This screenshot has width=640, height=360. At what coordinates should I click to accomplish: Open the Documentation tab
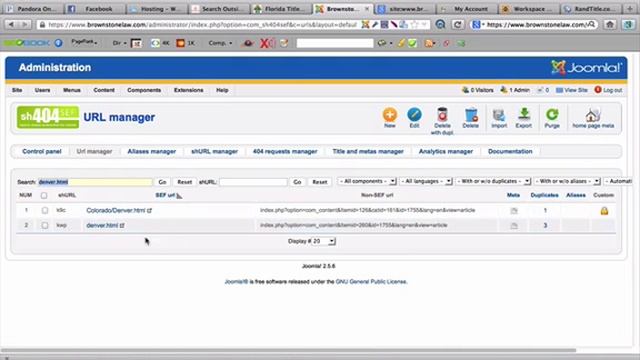(x=510, y=151)
